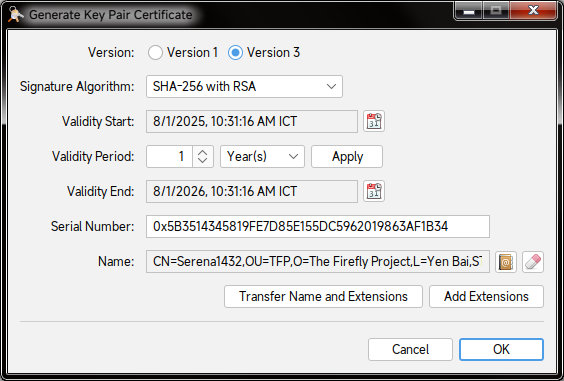This screenshot has height=381, width=564.
Task: Click the Serial Number label
Action: (x=92, y=226)
